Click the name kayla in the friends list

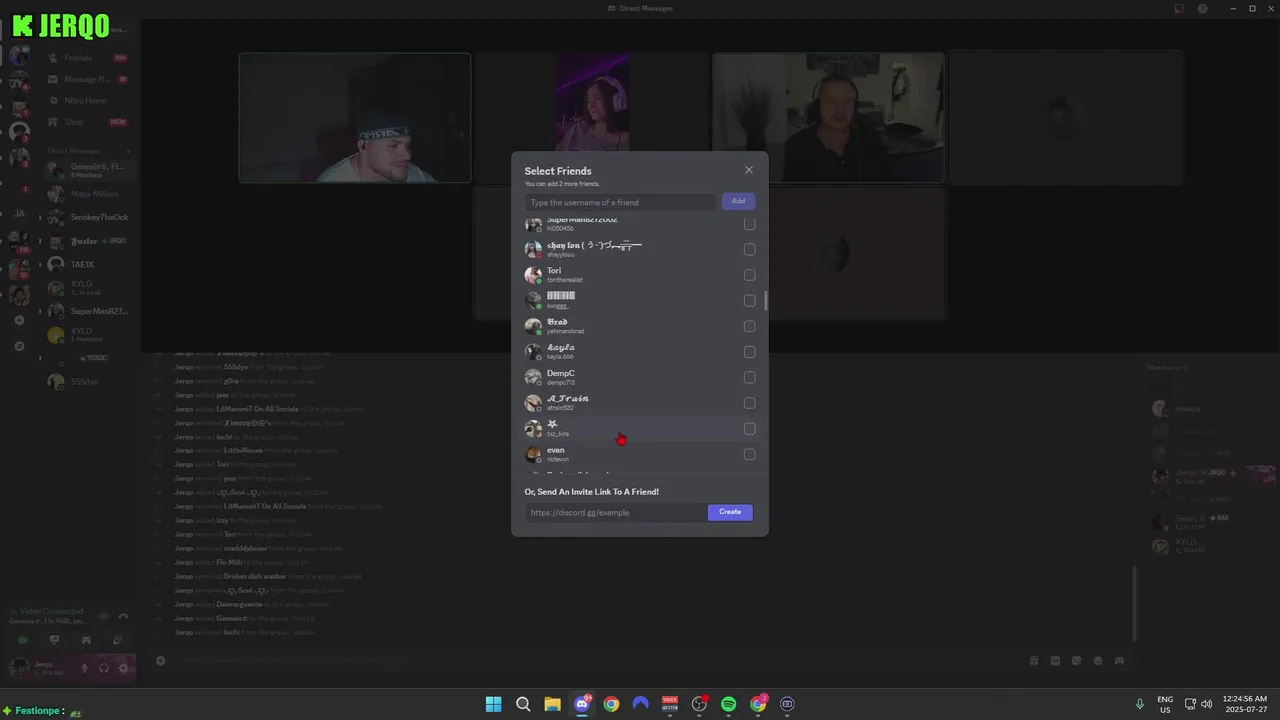(x=561, y=347)
